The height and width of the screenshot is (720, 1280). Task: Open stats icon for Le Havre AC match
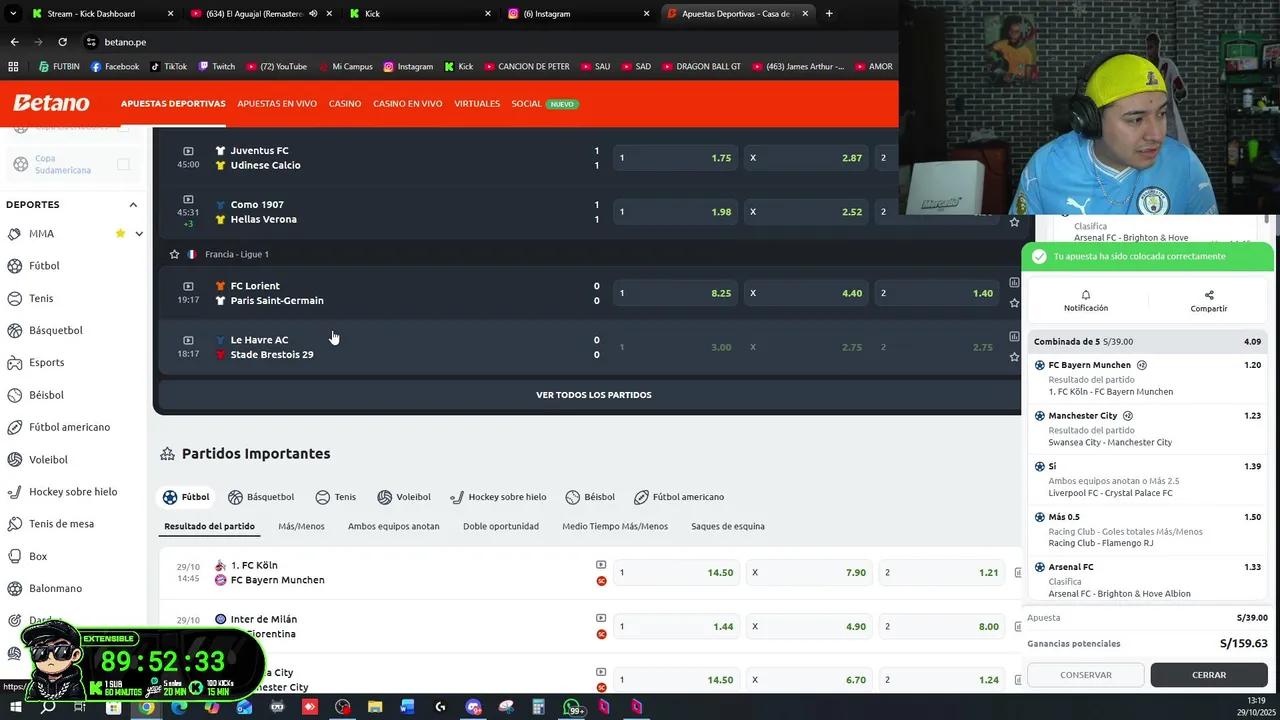coord(1014,337)
